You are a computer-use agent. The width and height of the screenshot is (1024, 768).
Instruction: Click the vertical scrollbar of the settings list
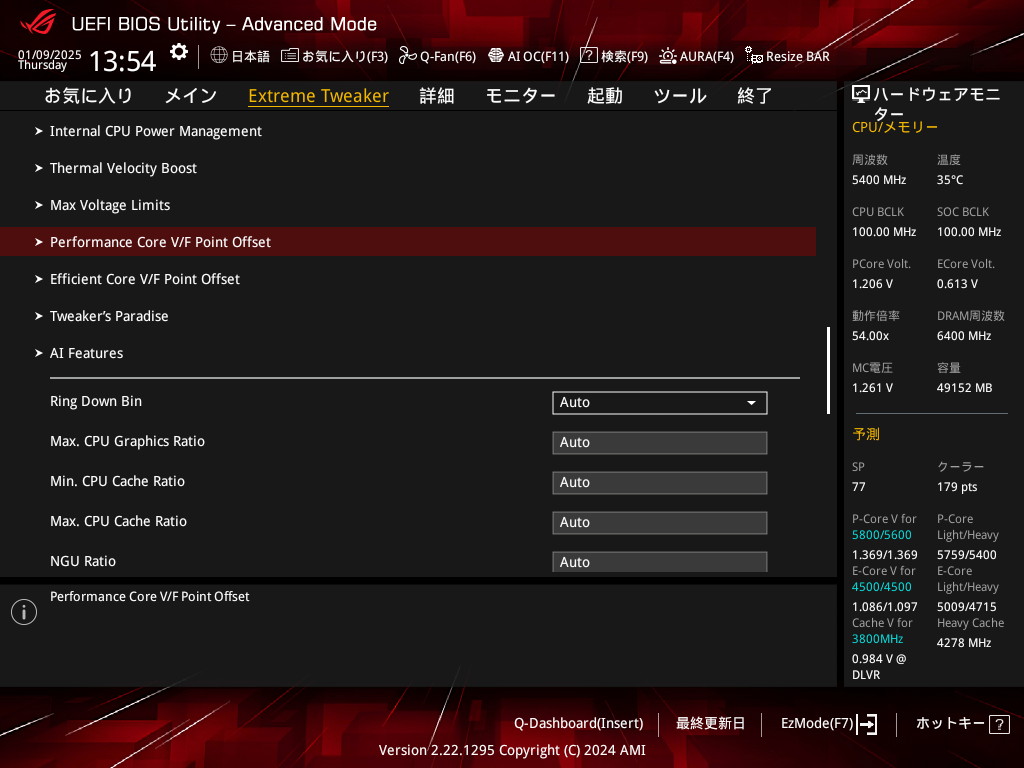[828, 370]
